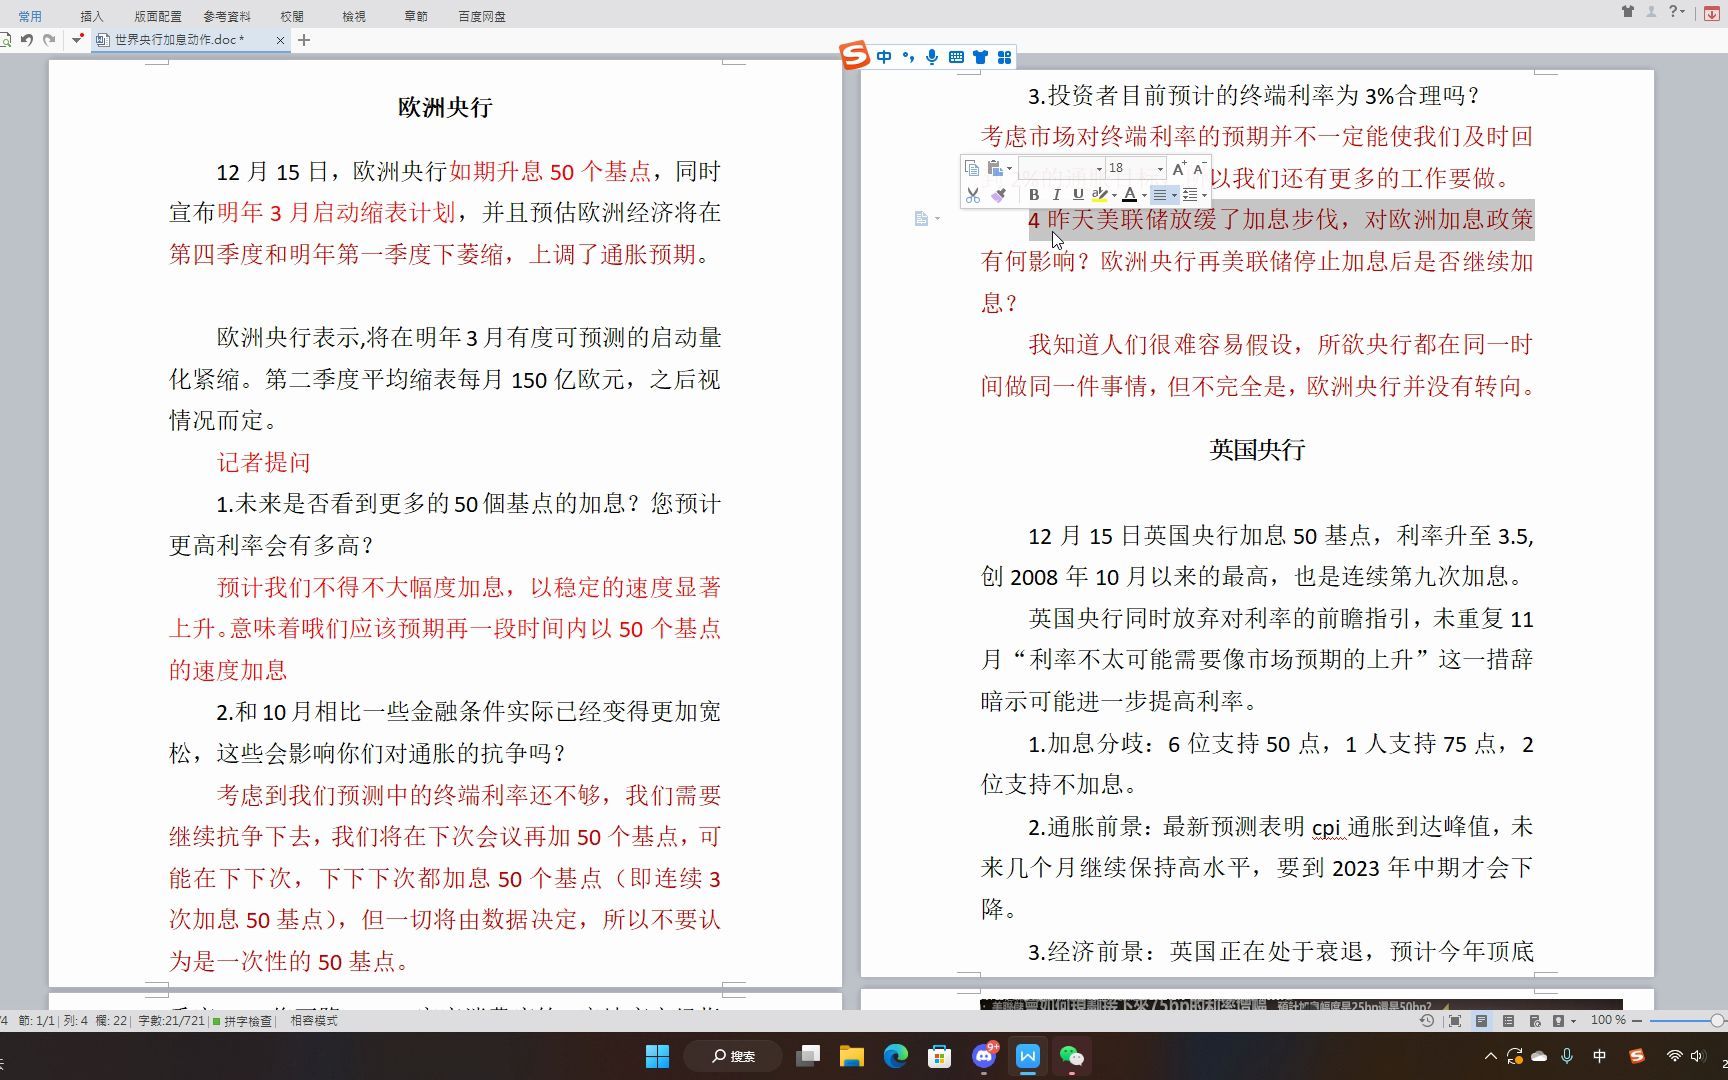The image size is (1728, 1080).
Task: Click the 相容模式 status bar label
Action: (314, 1021)
